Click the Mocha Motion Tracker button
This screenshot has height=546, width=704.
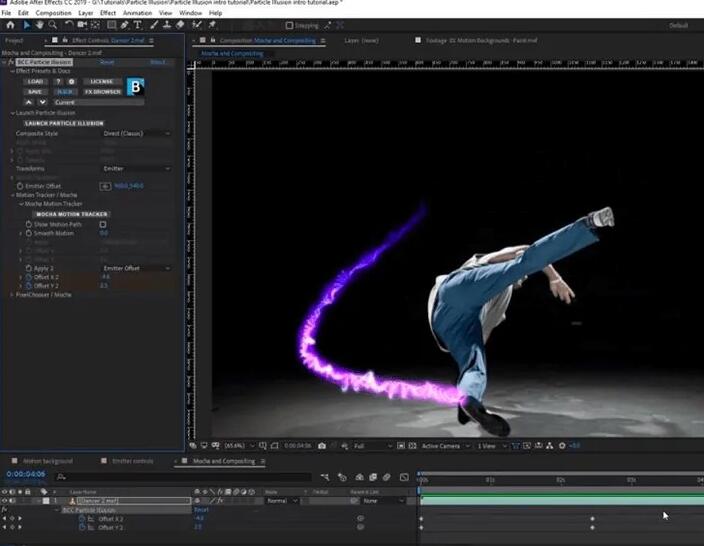pos(71,214)
